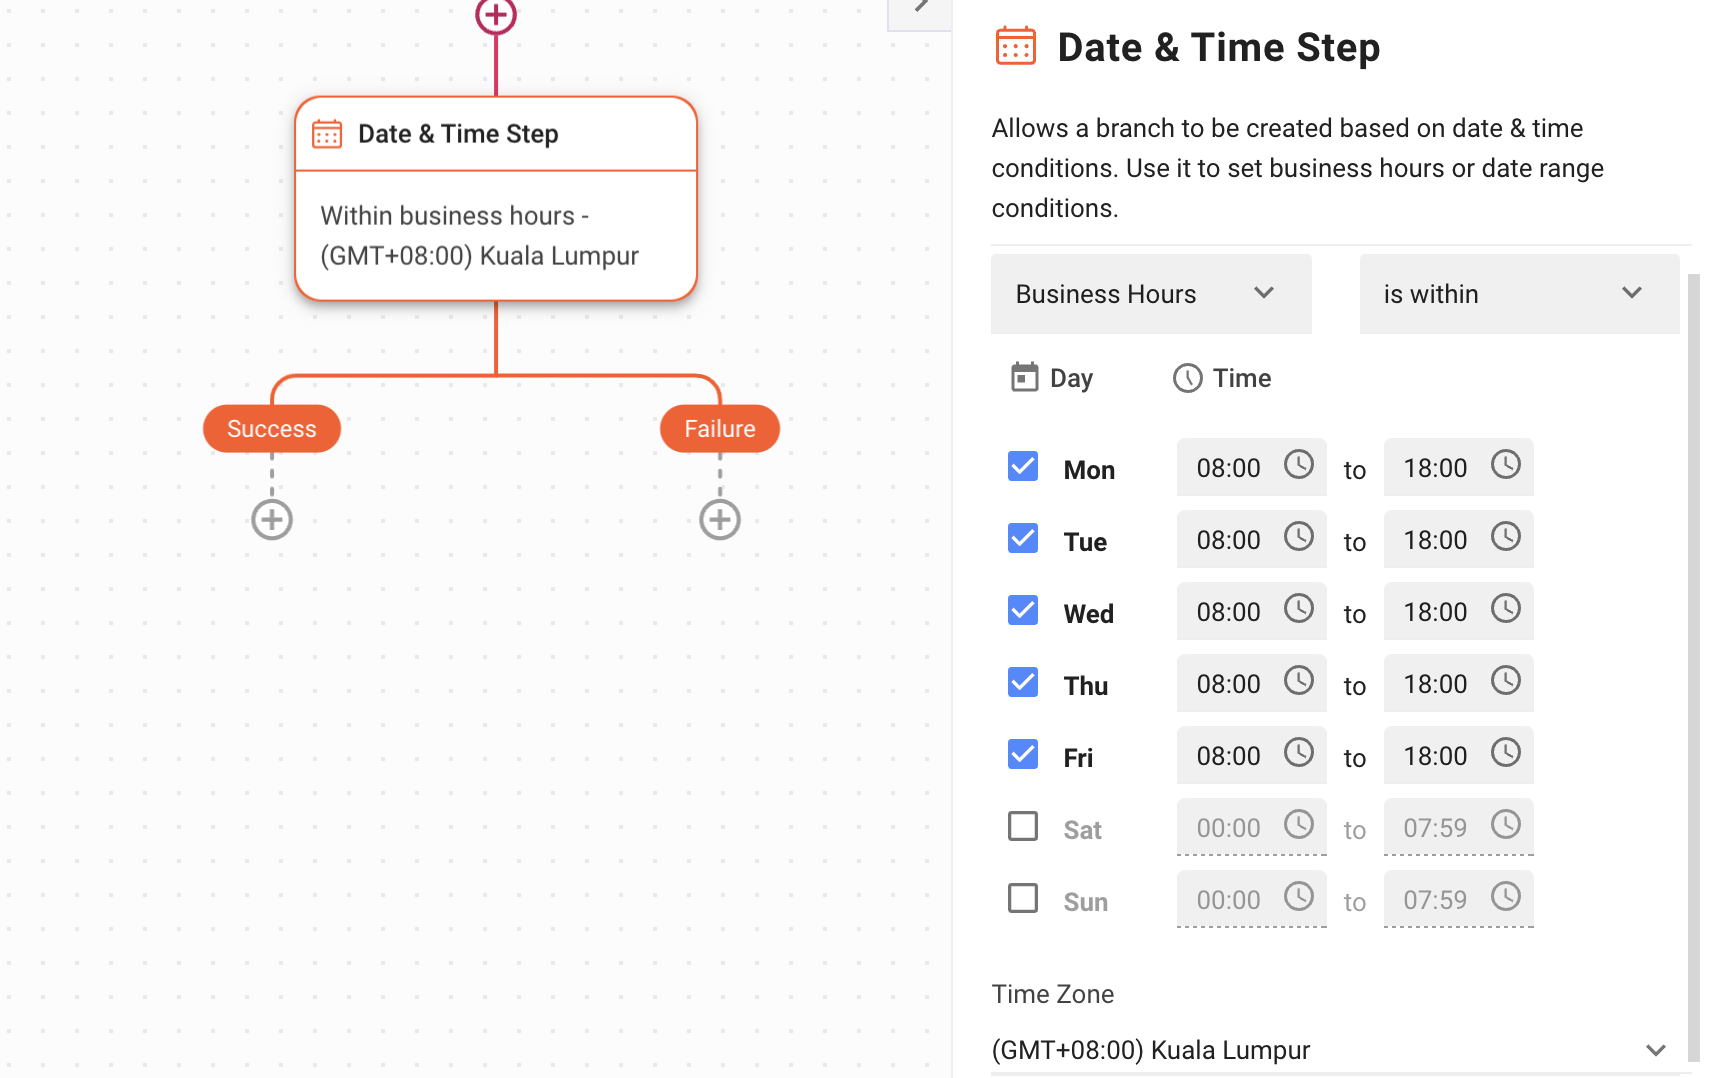This screenshot has height=1078, width=1722.
Task: Click the Date & Time Step node on the canvas
Action: tap(495, 197)
